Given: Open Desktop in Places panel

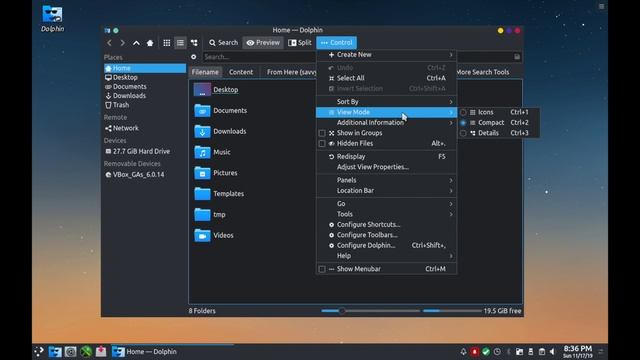Looking at the screenshot, I should 145,77.
